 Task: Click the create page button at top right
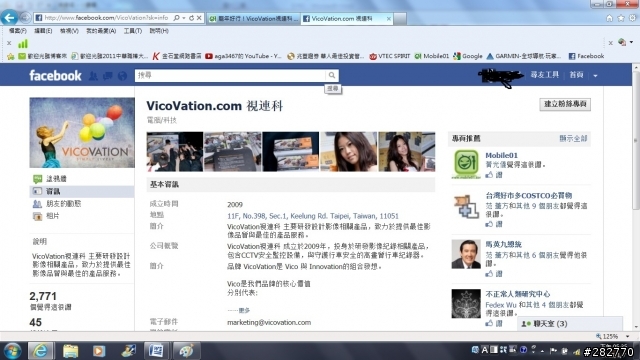tap(565, 104)
